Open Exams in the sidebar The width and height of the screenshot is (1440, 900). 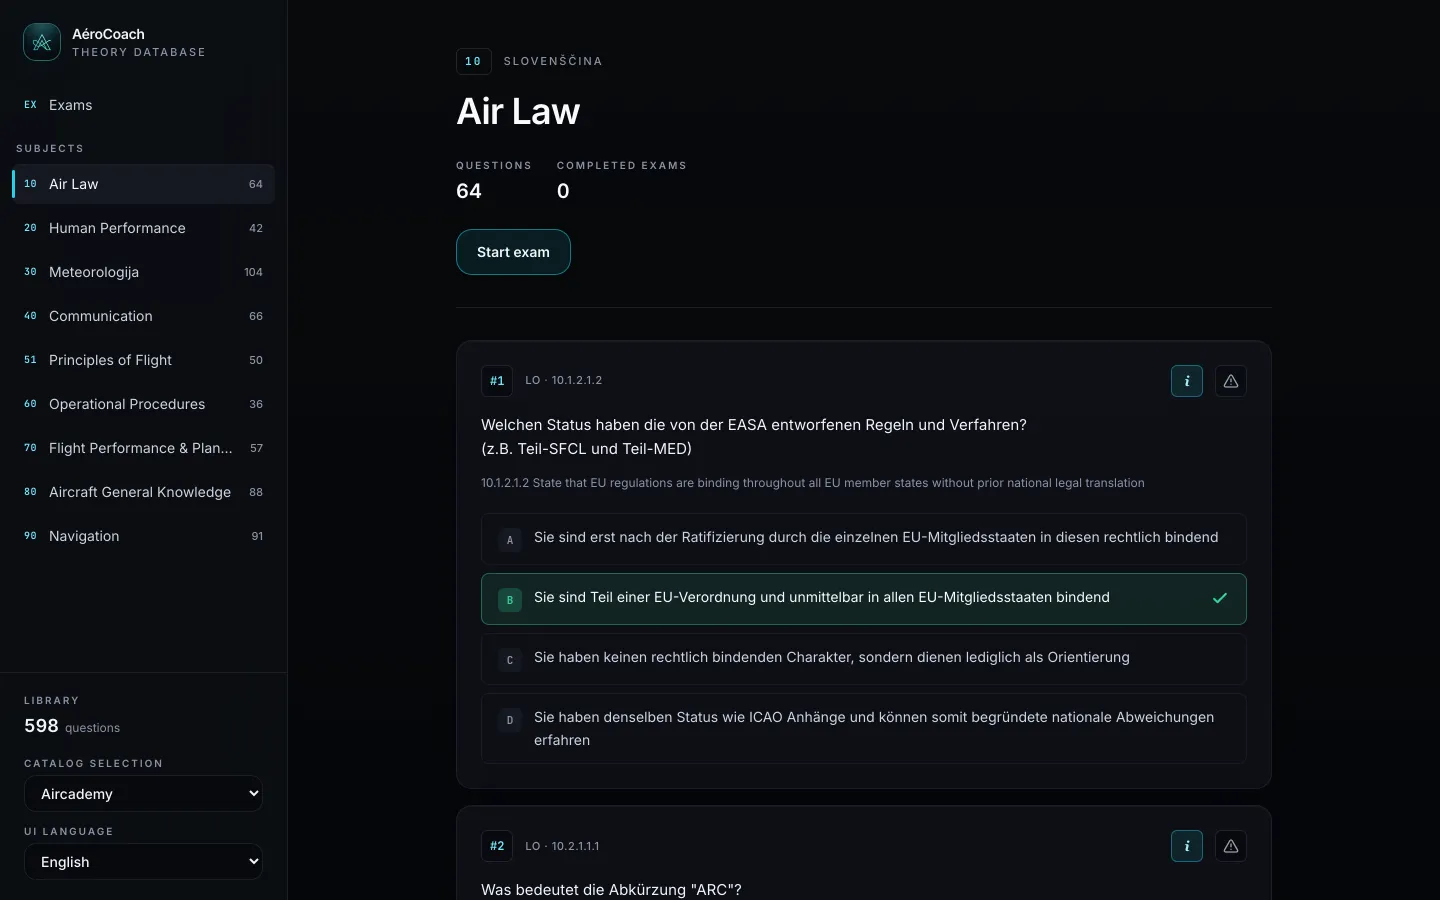[x=143, y=105]
